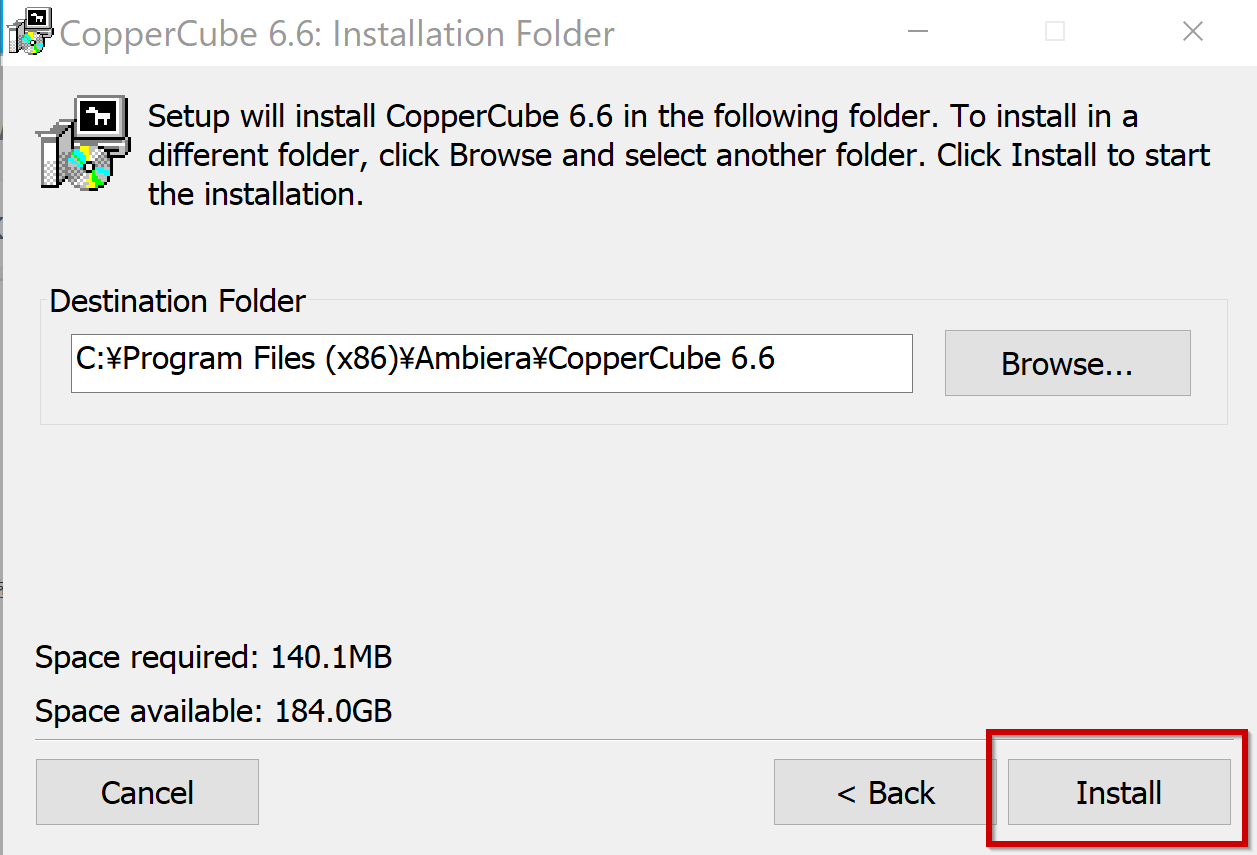
Task: Minimize the CopperCube installer window
Action: click(x=916, y=32)
